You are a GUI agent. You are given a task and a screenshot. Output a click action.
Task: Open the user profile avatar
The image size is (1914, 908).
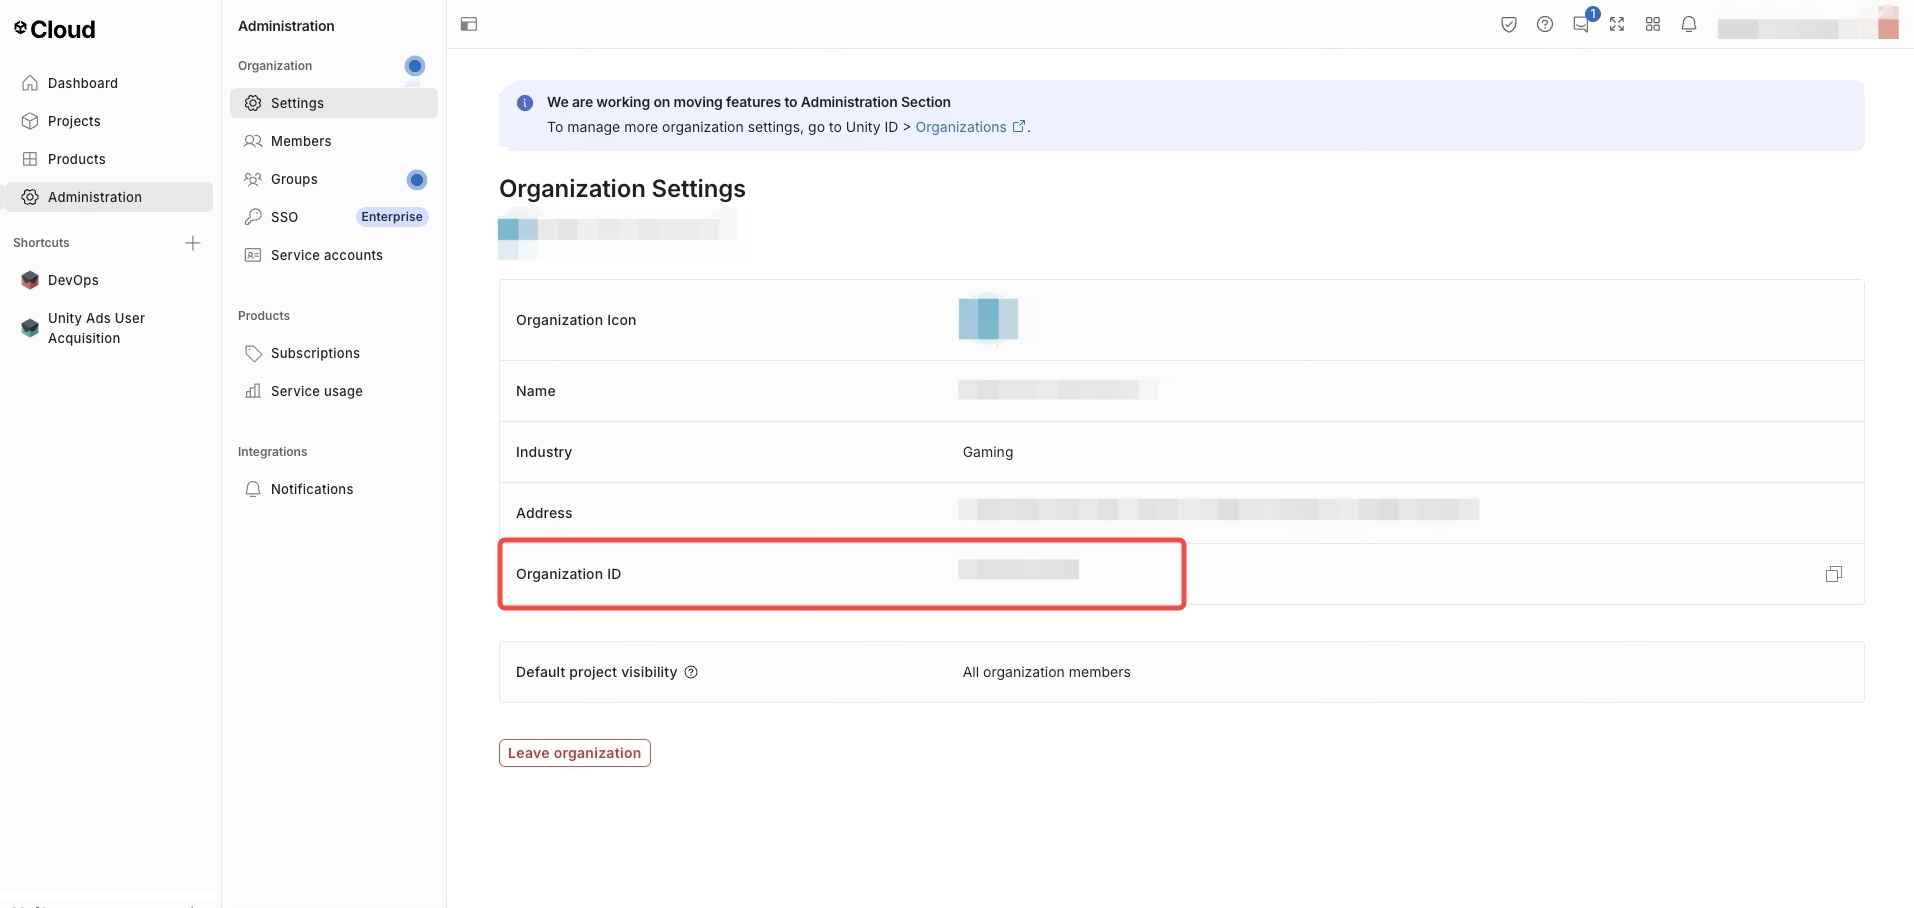[1888, 24]
